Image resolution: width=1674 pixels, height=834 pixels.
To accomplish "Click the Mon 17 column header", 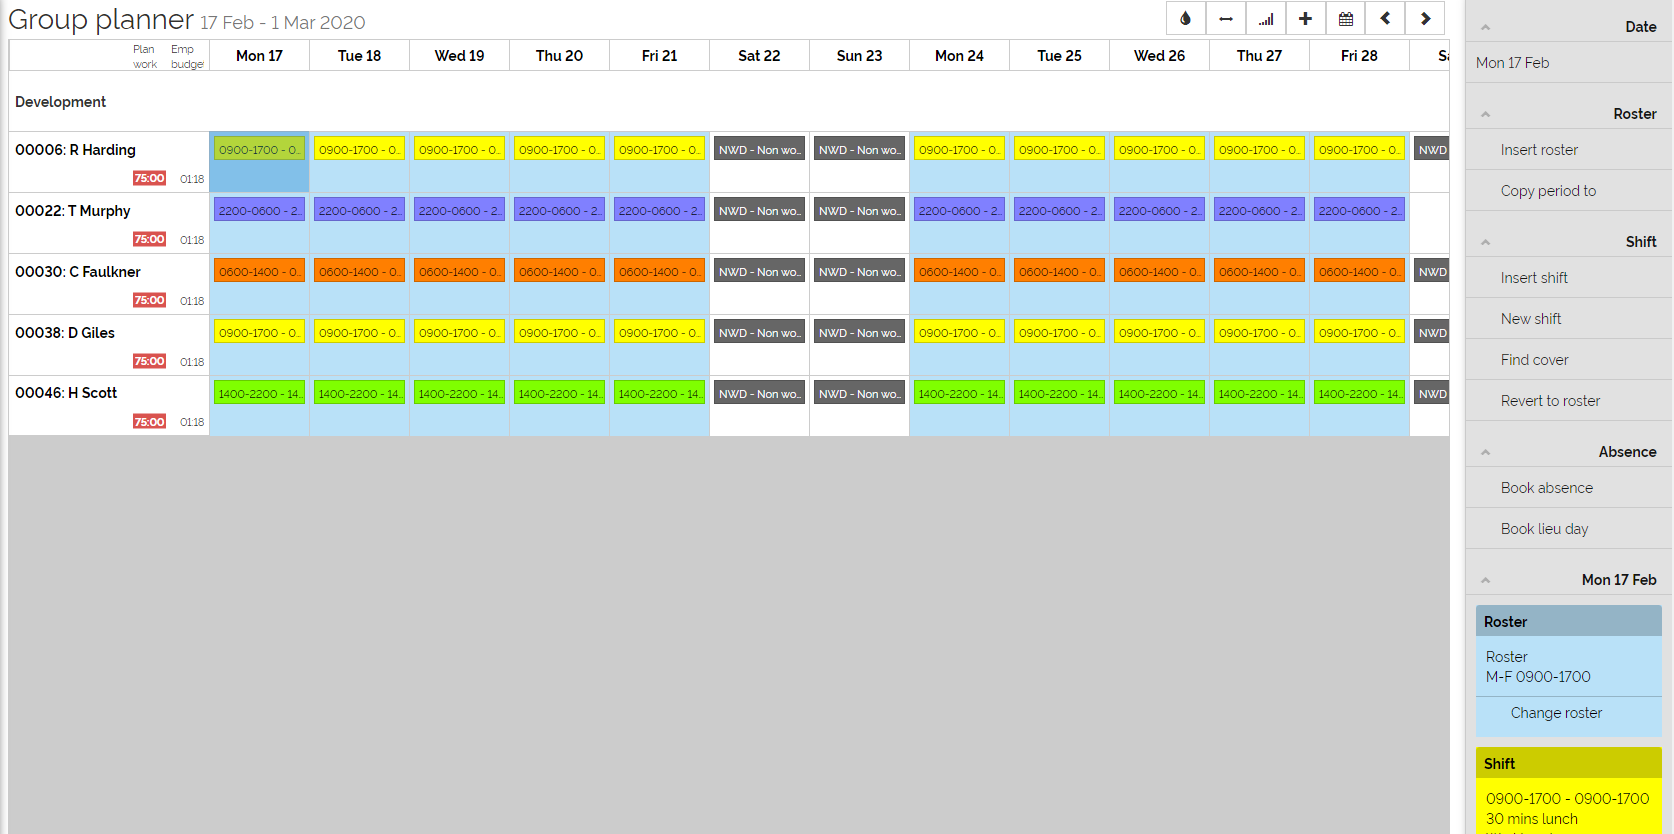I will (x=259, y=56).
